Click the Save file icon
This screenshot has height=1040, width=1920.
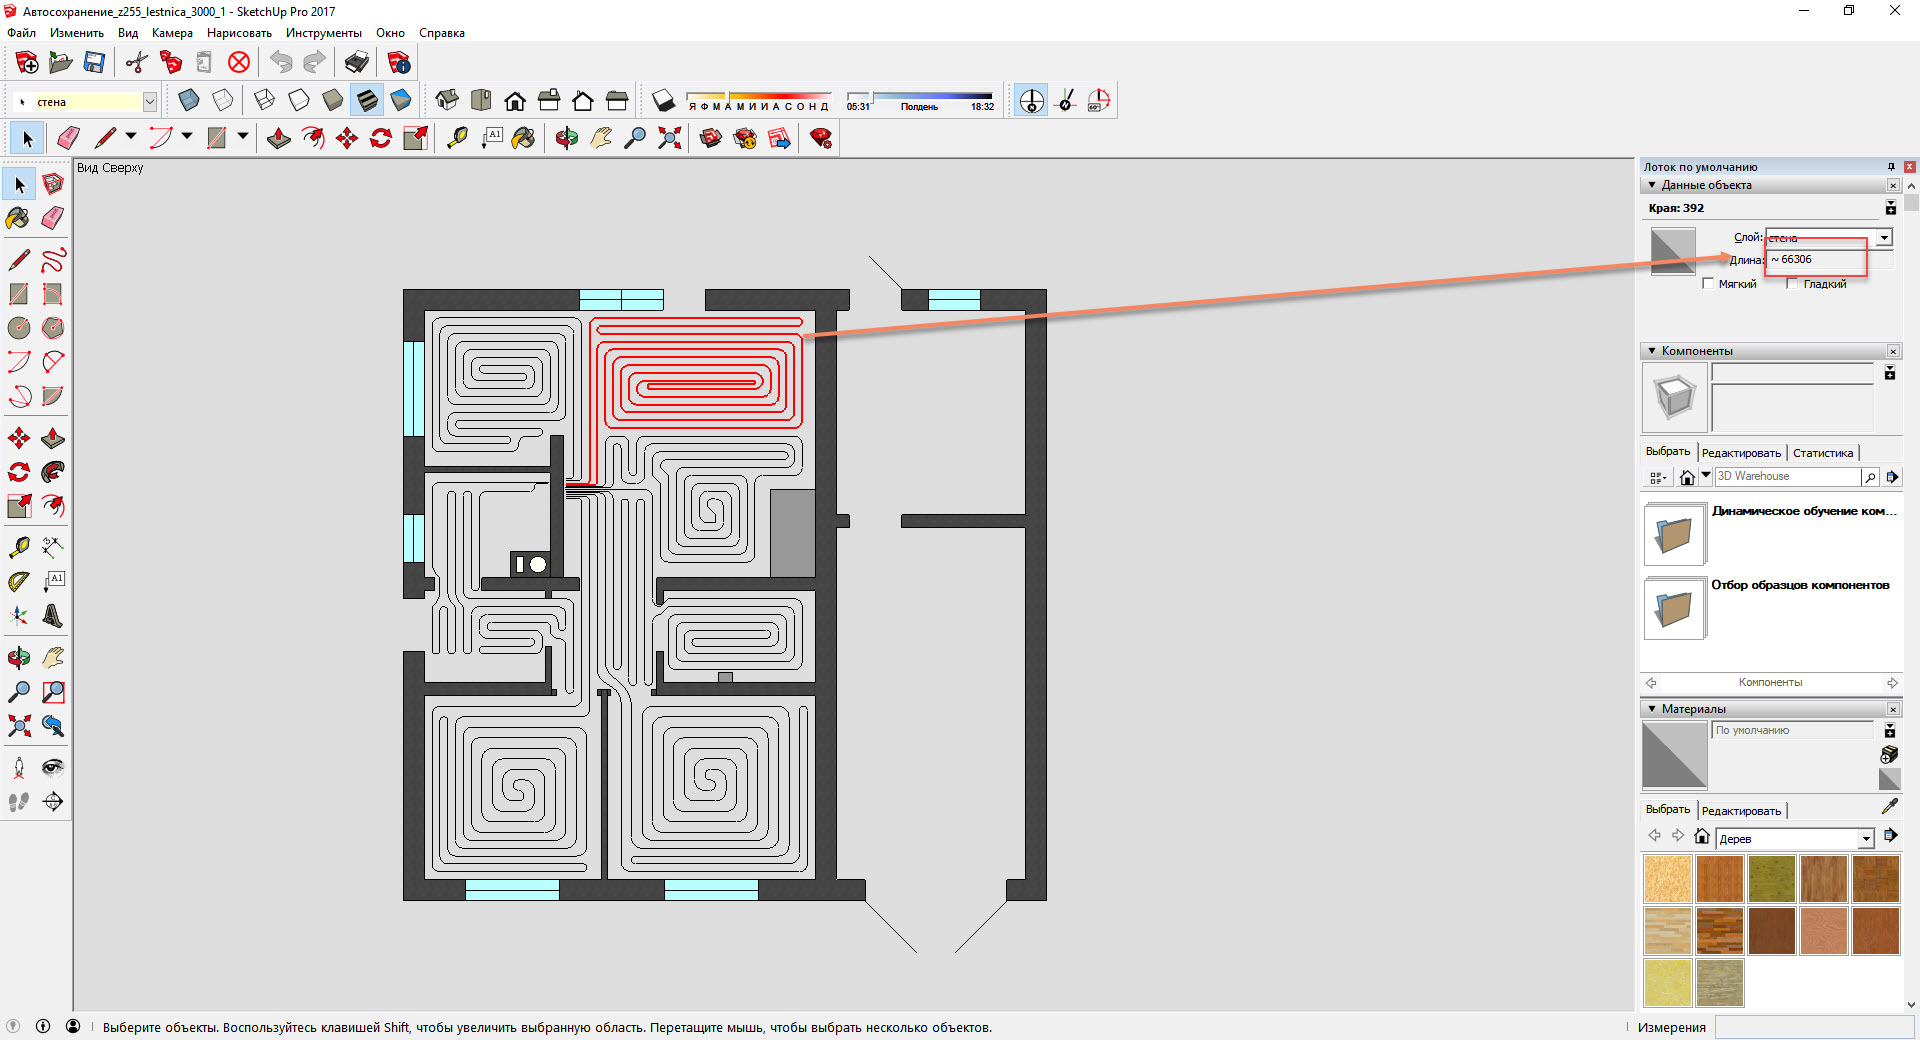tap(94, 63)
